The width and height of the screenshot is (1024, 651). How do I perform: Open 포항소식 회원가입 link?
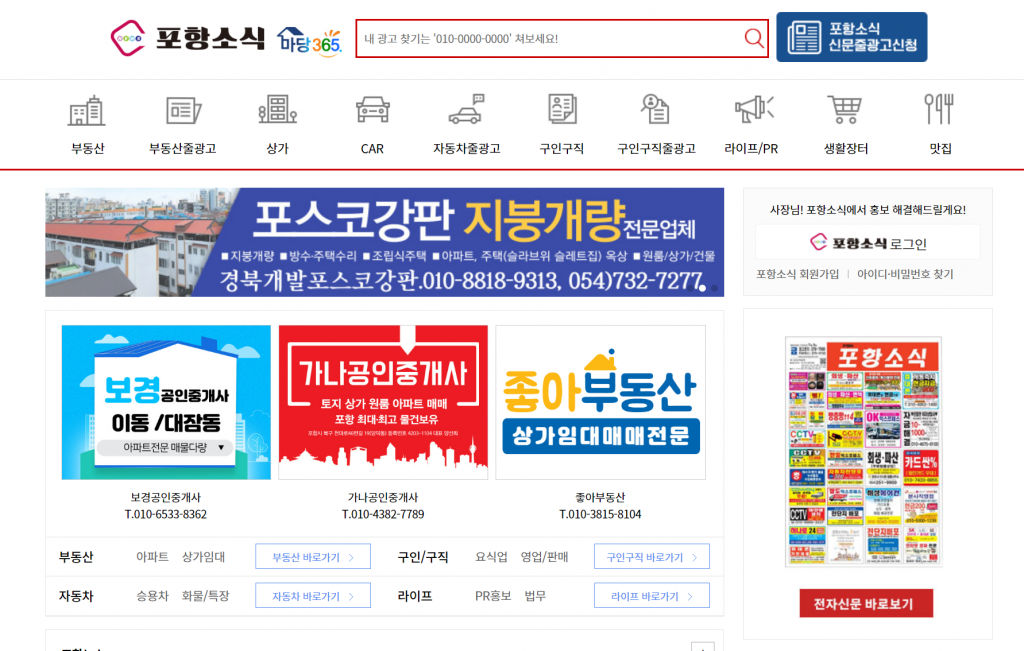(x=797, y=274)
